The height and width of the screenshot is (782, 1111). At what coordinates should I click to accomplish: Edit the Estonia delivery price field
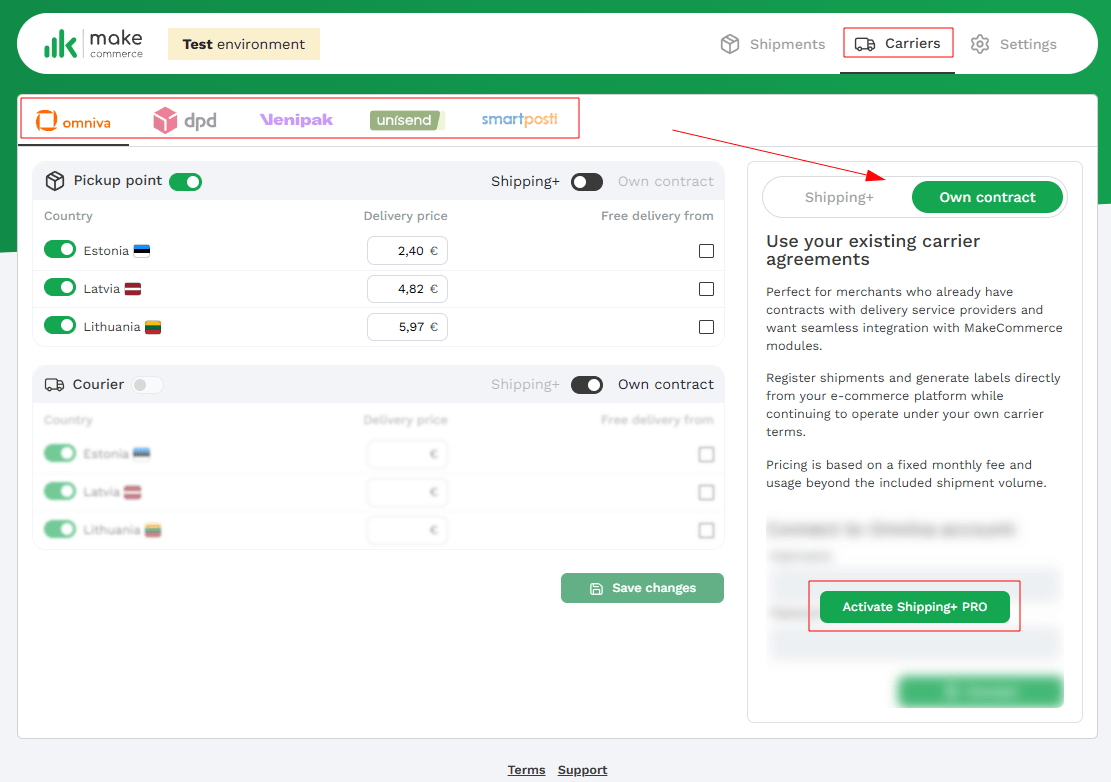[405, 251]
